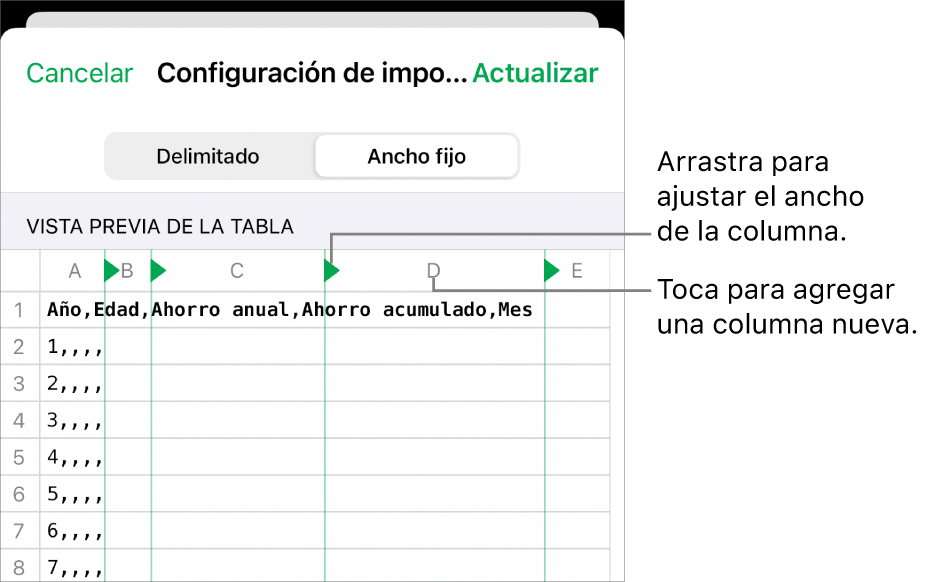Tap the green arrow after column C
The width and height of the screenshot is (926, 582).
click(x=330, y=270)
